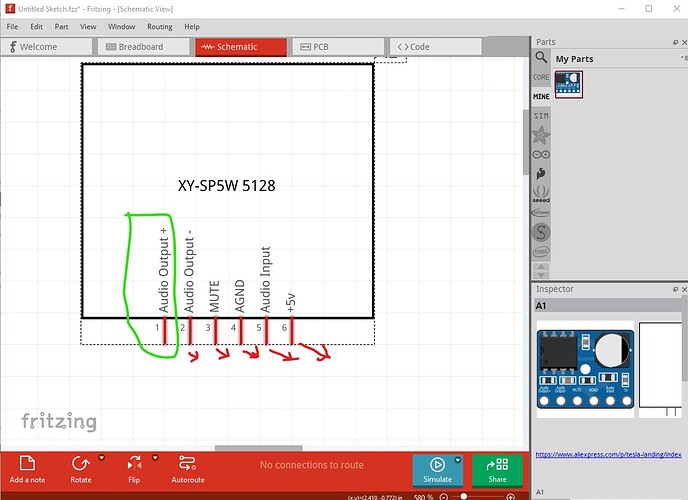688x500 pixels.
Task: Expand the Rotate options arrow
Action: 102,458
